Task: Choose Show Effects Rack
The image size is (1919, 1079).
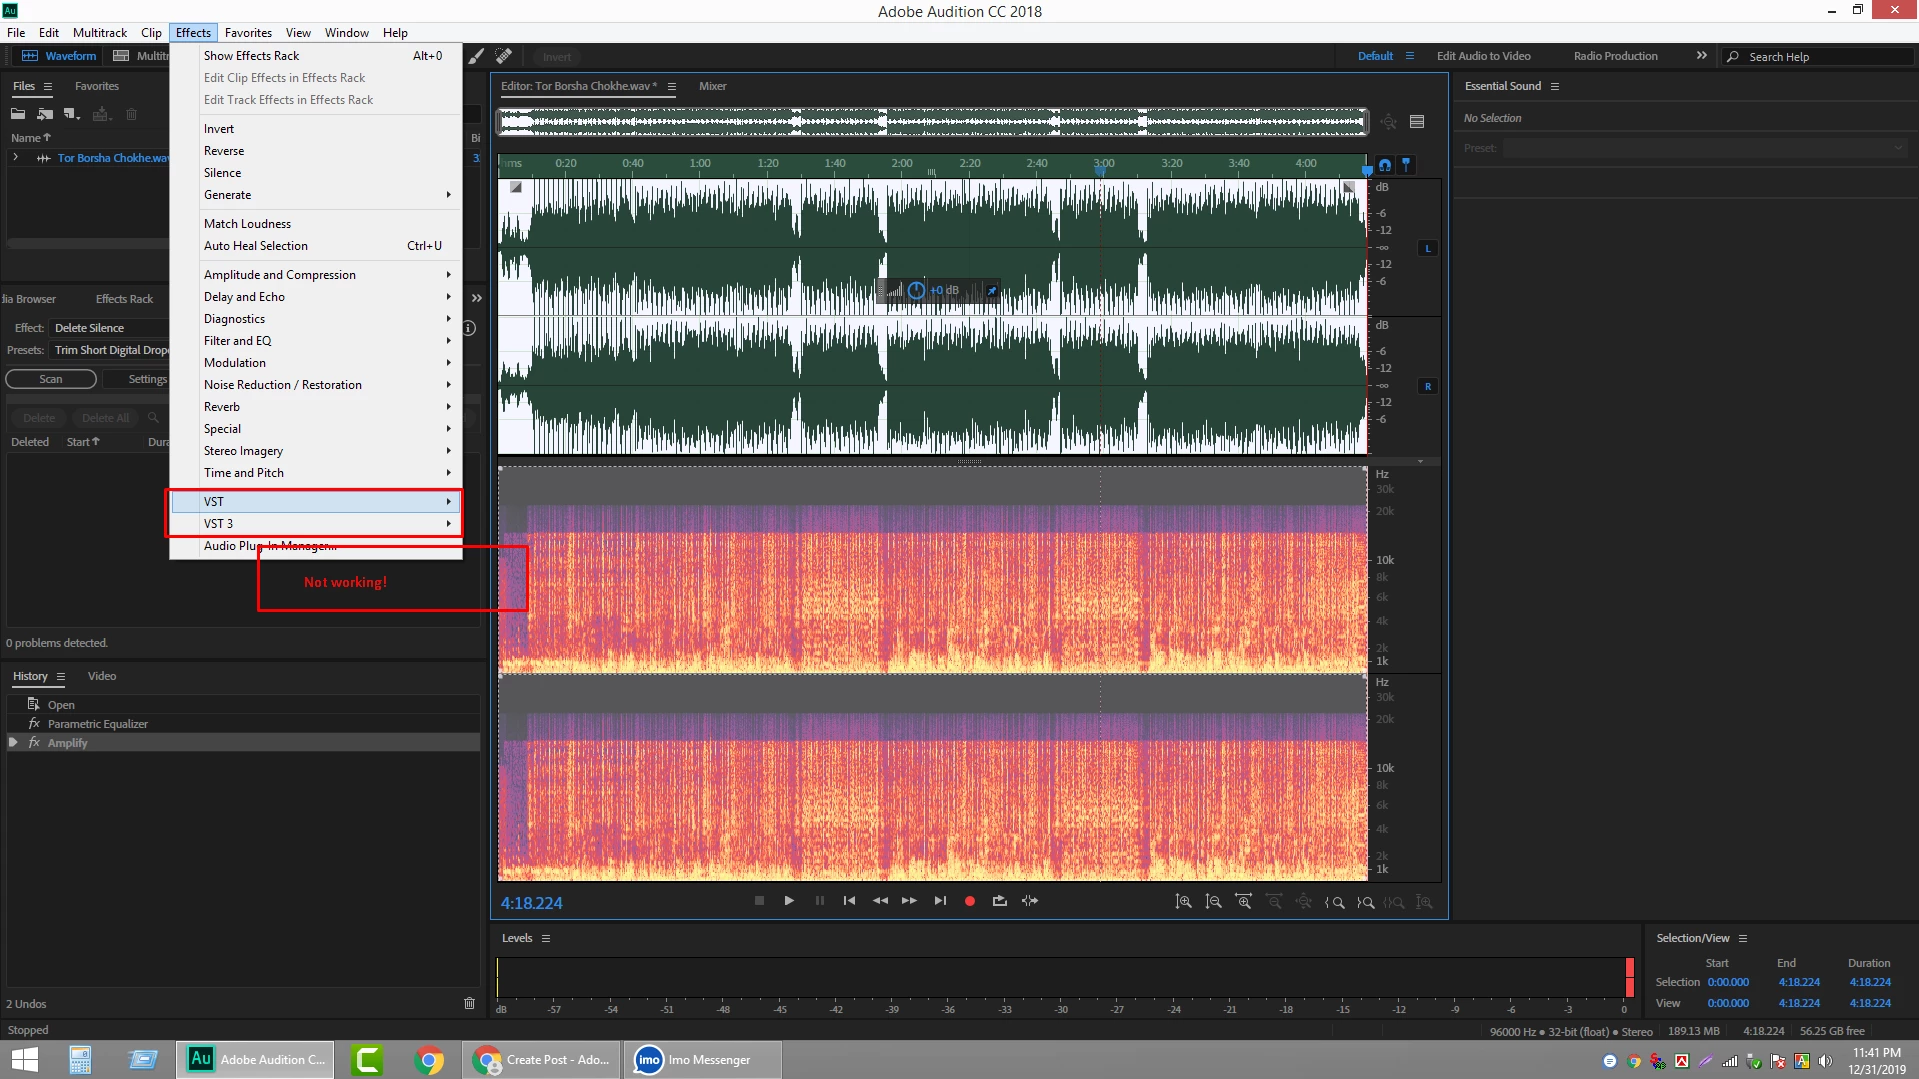Action: click(x=316, y=56)
